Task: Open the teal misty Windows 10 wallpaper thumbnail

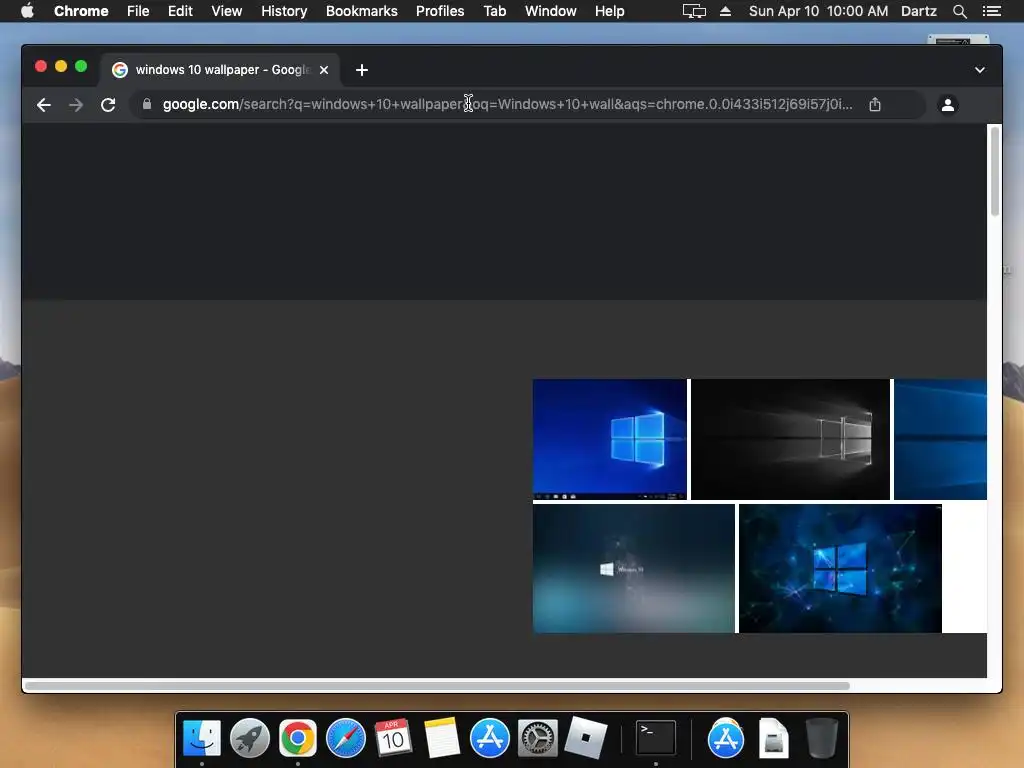Action: tap(633, 568)
